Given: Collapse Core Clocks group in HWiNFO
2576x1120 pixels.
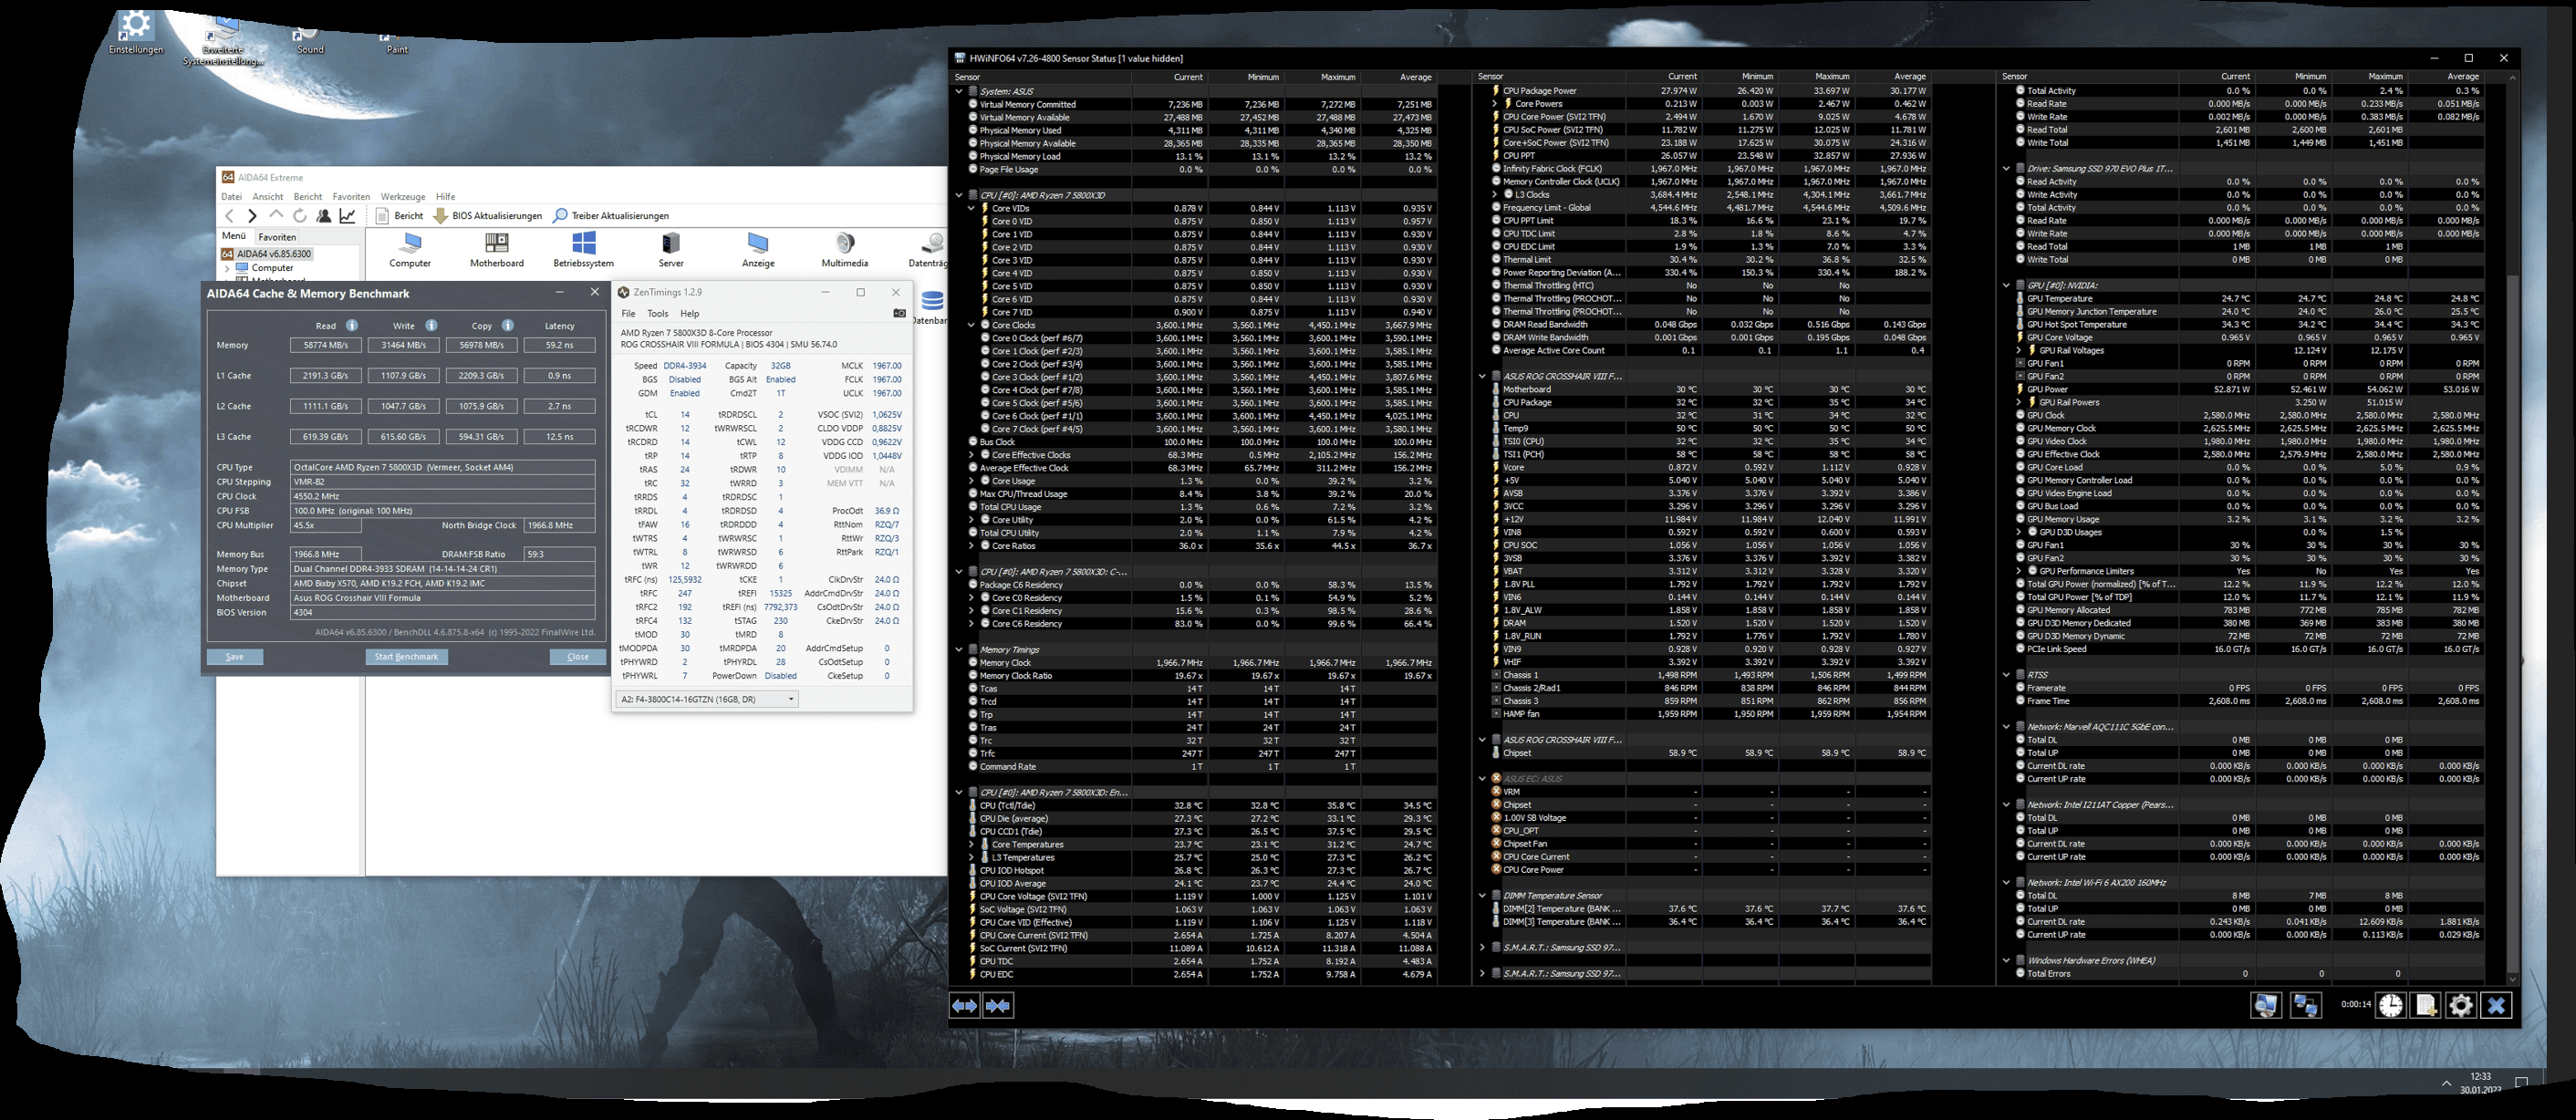Looking at the screenshot, I should click(x=971, y=325).
